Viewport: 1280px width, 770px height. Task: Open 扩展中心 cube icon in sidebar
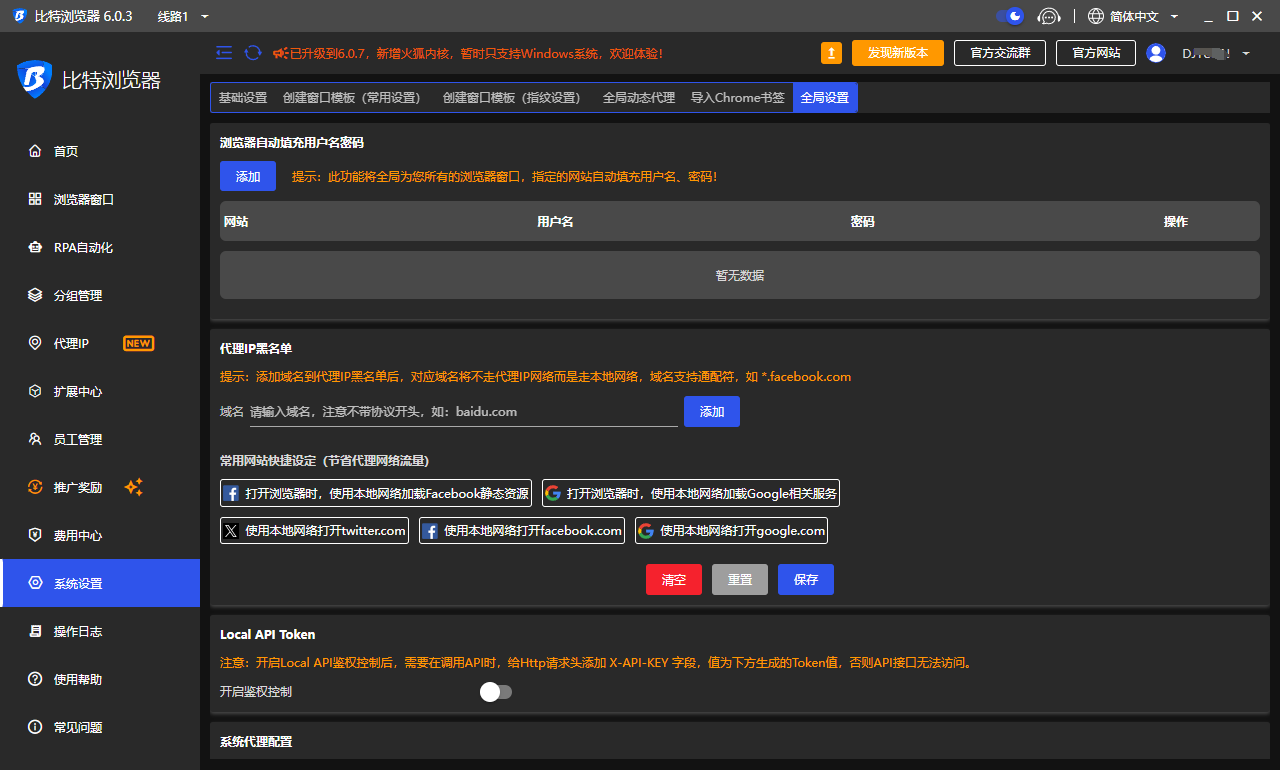[x=35, y=391]
